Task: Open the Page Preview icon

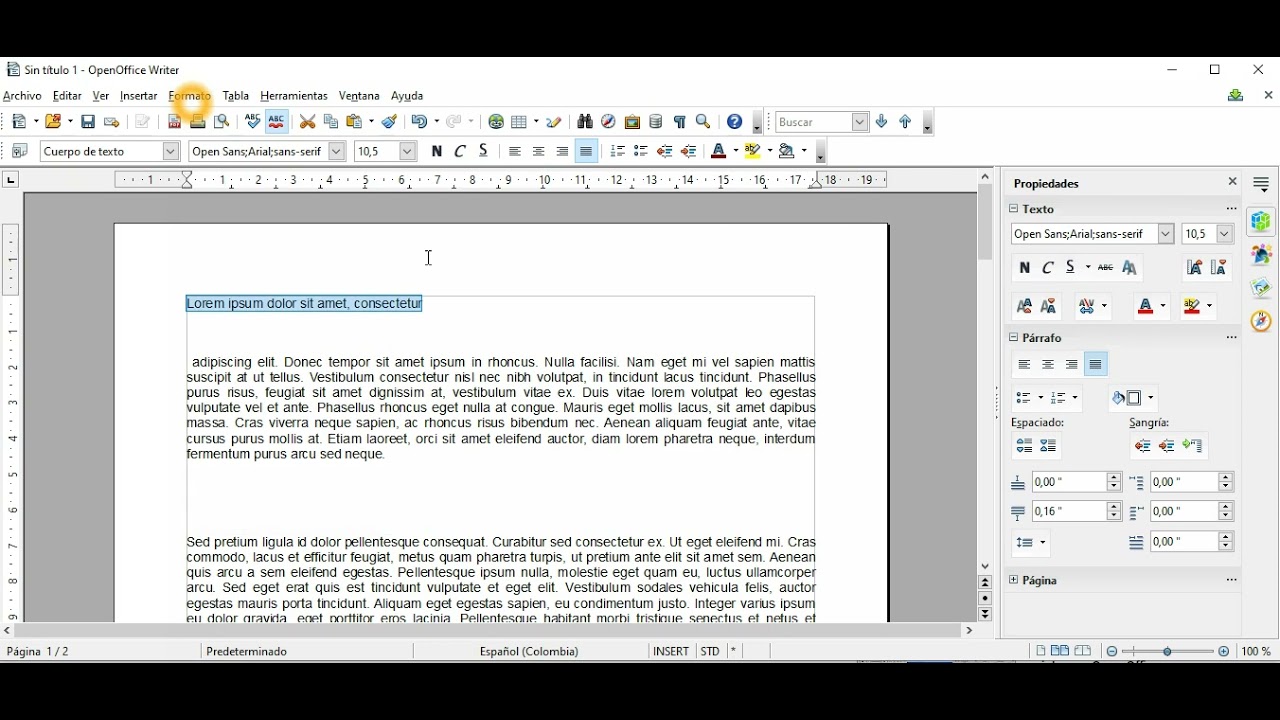Action: coord(222,122)
